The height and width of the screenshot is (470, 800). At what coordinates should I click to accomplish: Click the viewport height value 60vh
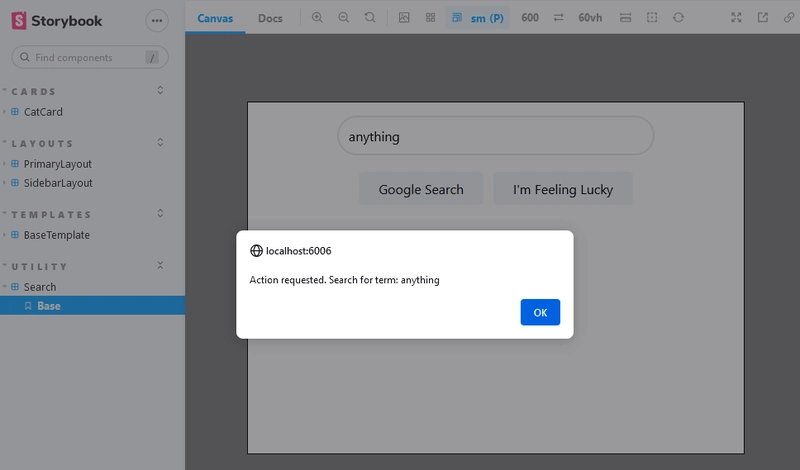coord(590,18)
